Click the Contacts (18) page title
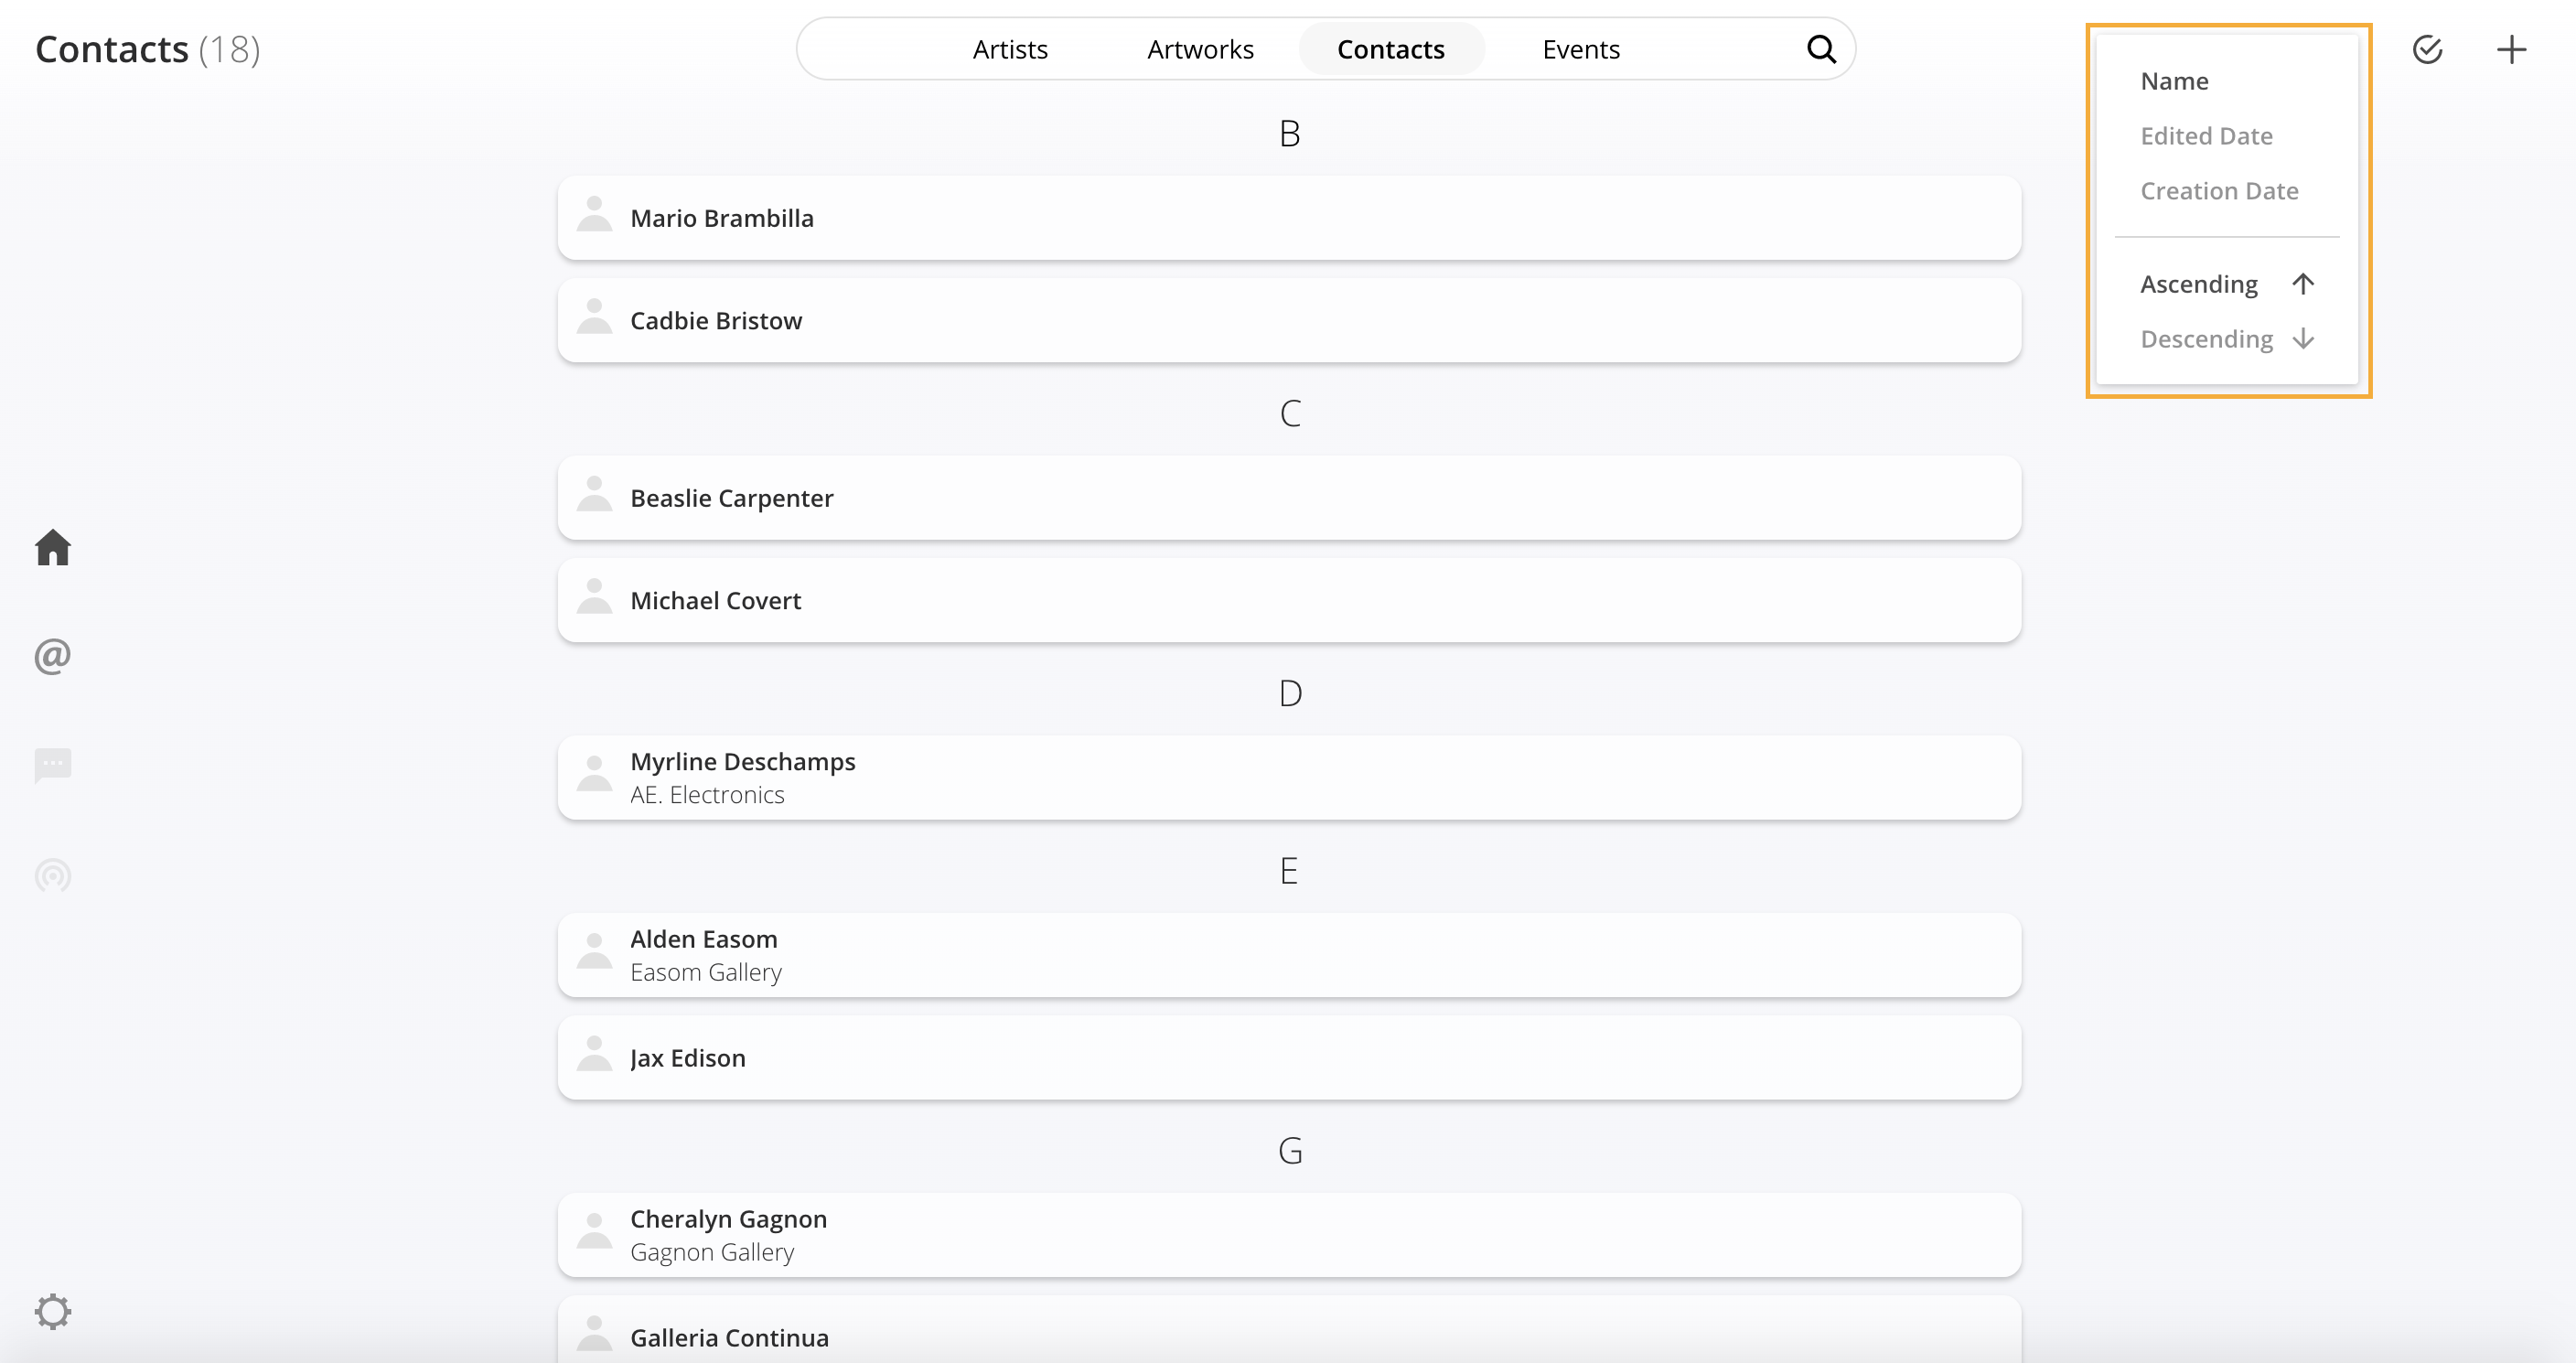 point(148,49)
